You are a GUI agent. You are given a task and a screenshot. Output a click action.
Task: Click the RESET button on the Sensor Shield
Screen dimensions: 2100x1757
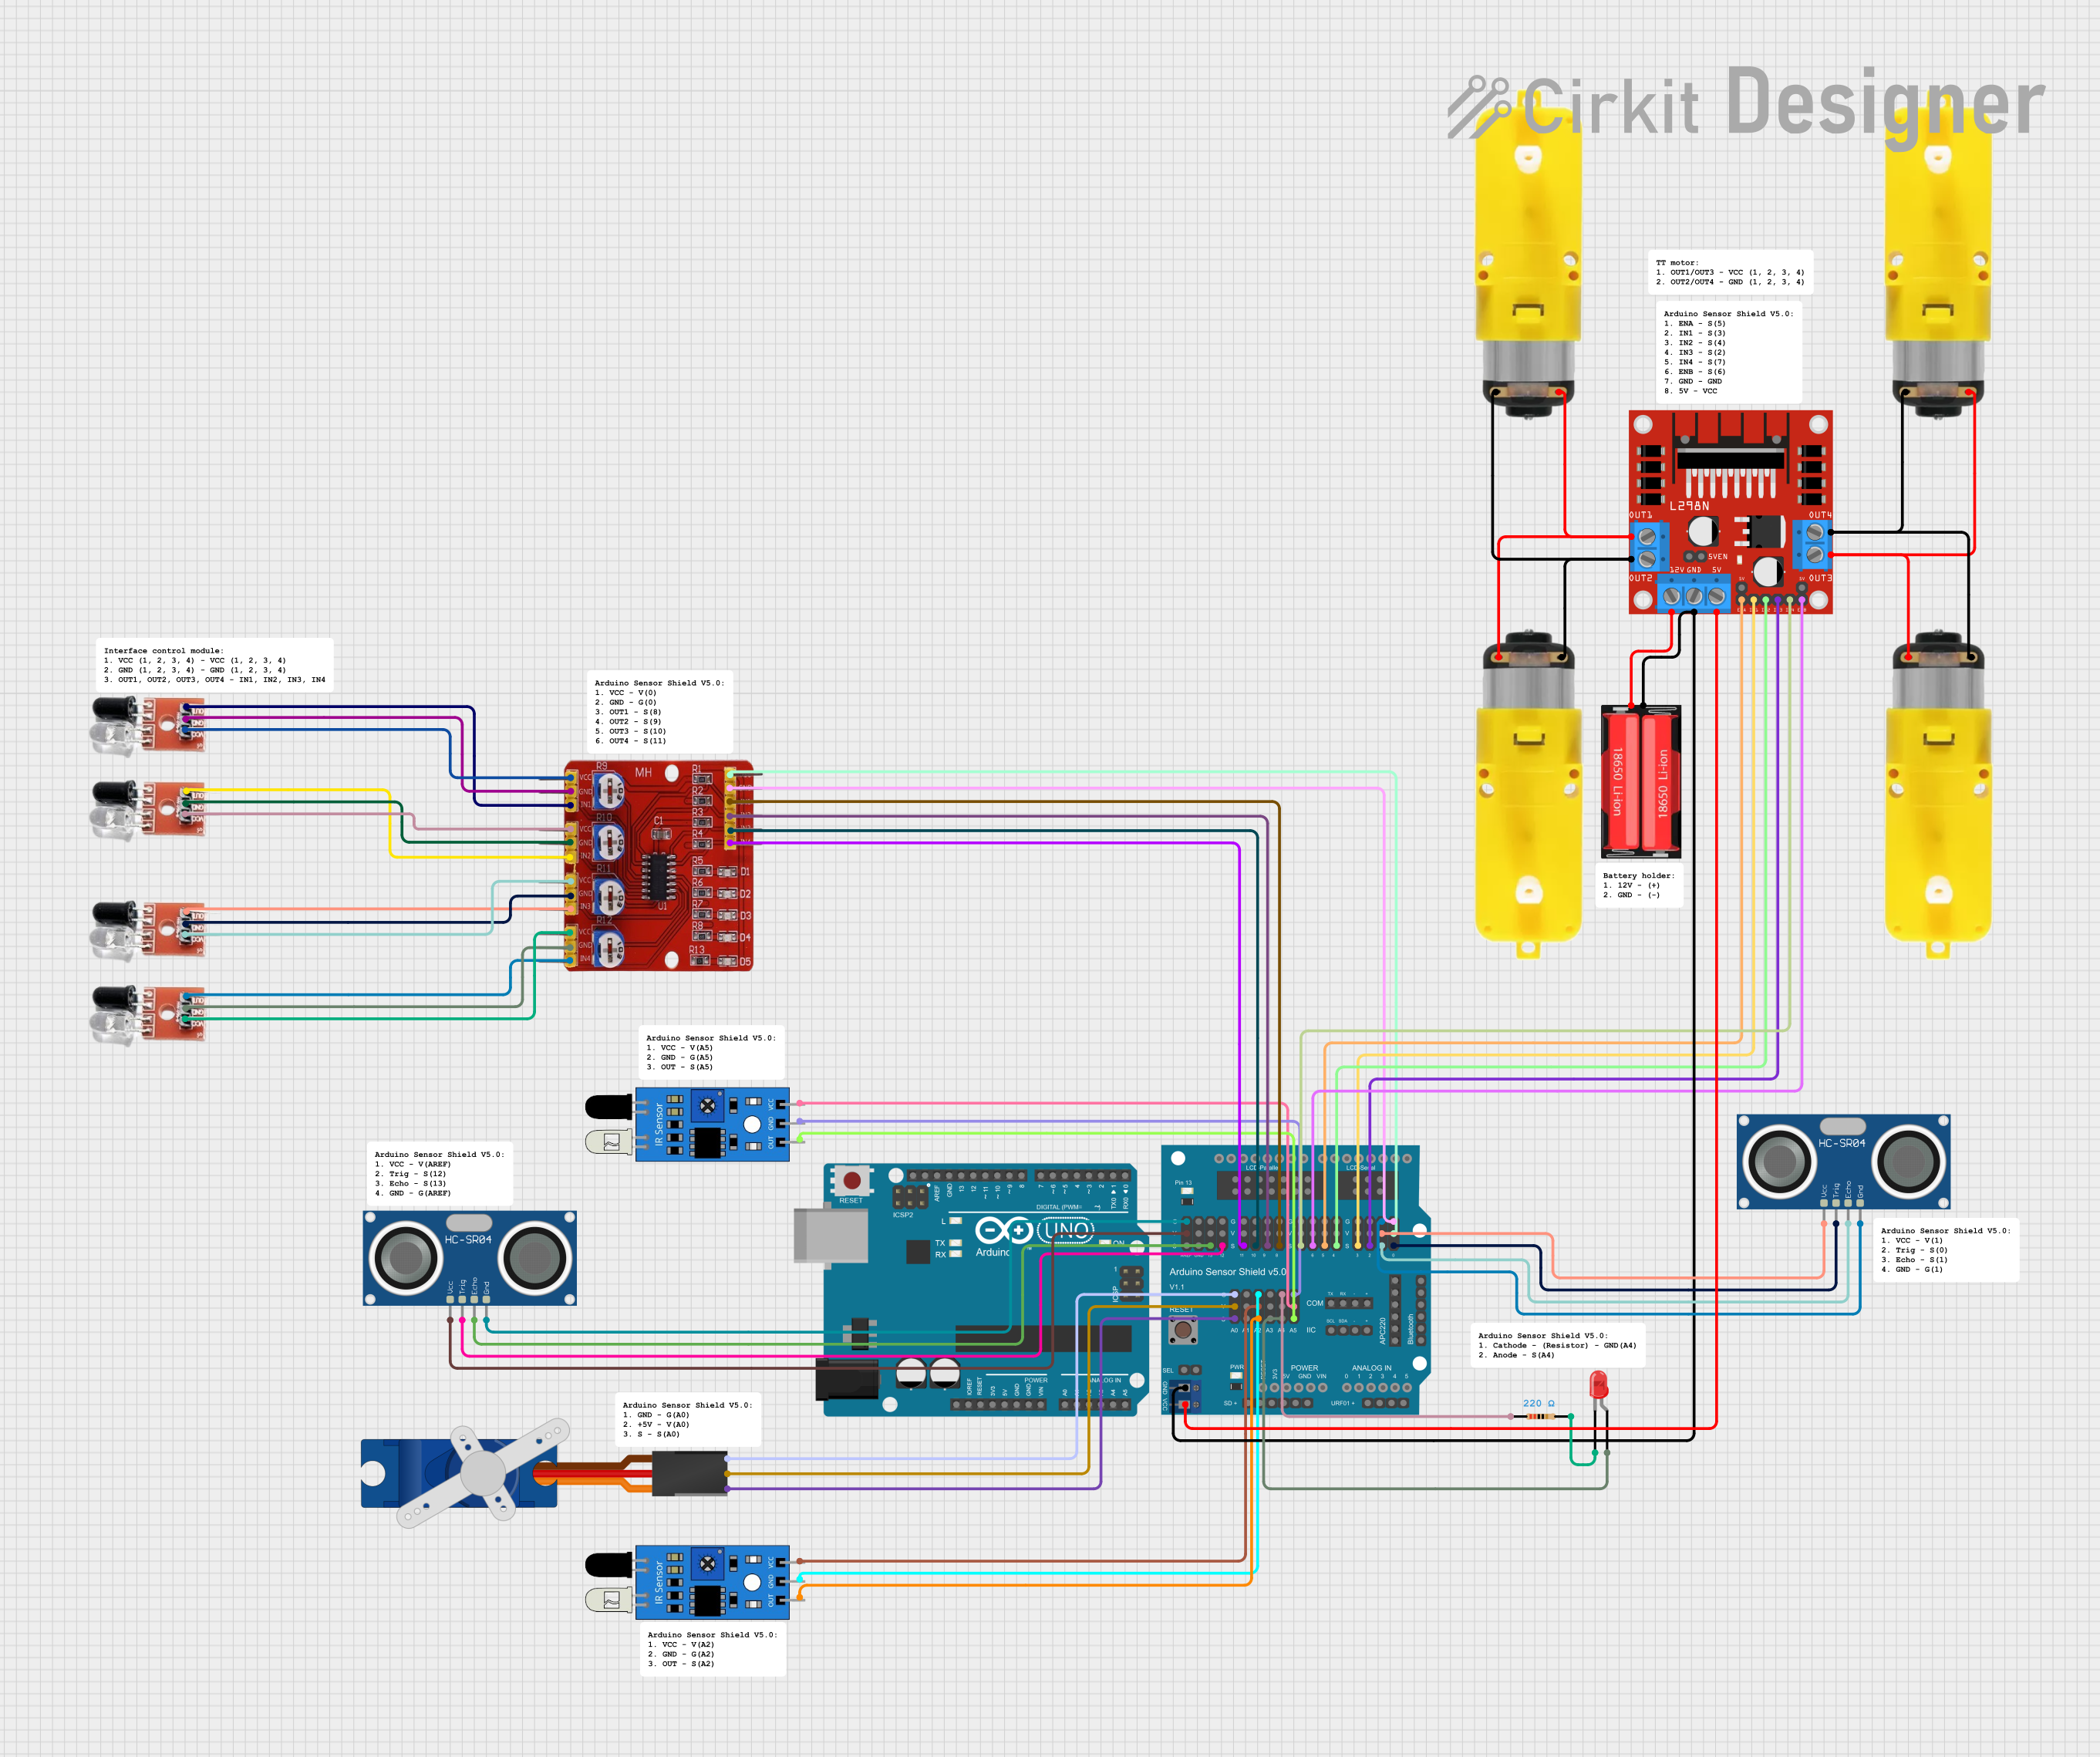point(1183,1330)
